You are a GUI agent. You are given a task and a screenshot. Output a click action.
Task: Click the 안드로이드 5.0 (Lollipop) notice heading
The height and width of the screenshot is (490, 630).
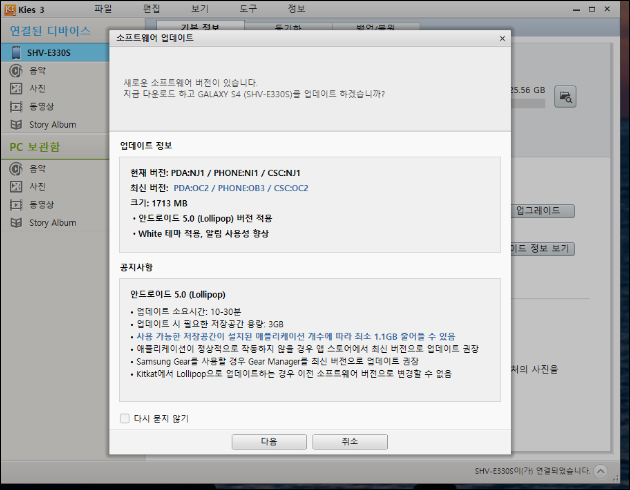[x=178, y=294]
